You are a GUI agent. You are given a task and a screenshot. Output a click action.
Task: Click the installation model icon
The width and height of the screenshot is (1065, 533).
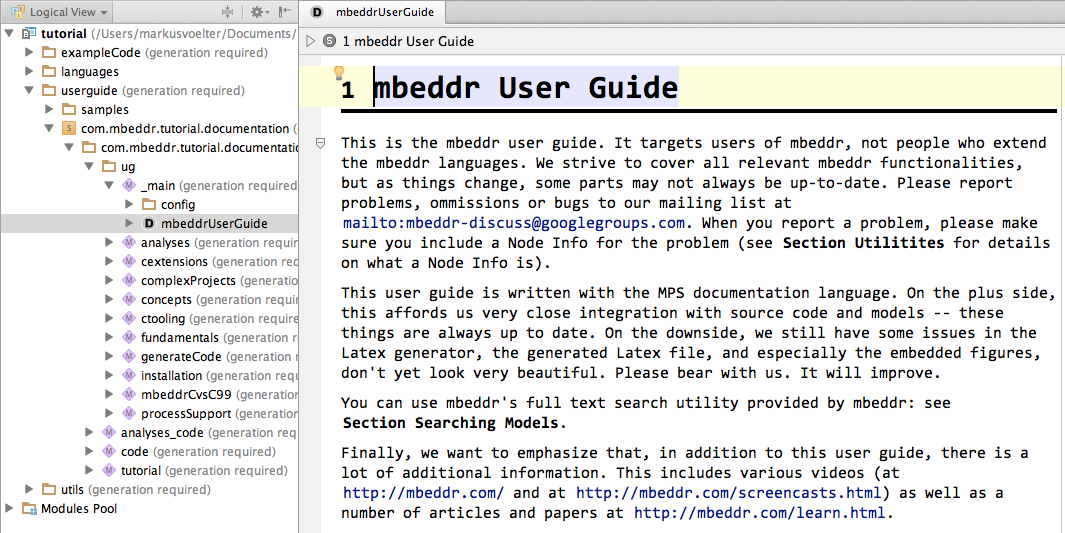[x=128, y=375]
